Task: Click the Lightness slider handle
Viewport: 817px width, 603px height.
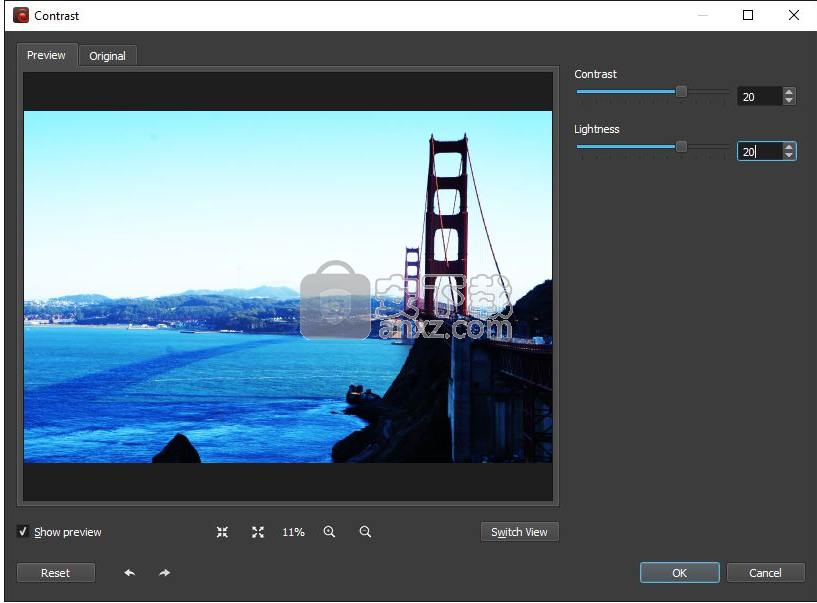Action: (x=681, y=146)
